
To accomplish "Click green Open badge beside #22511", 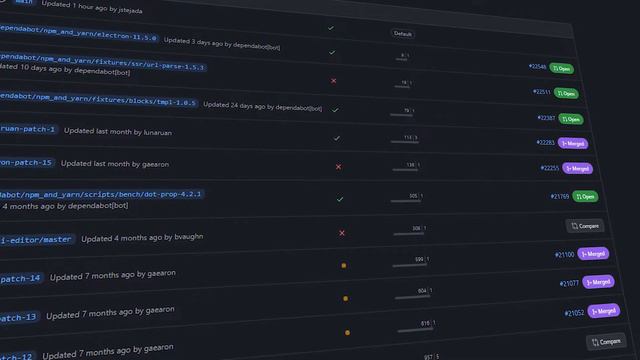I will click(x=566, y=93).
